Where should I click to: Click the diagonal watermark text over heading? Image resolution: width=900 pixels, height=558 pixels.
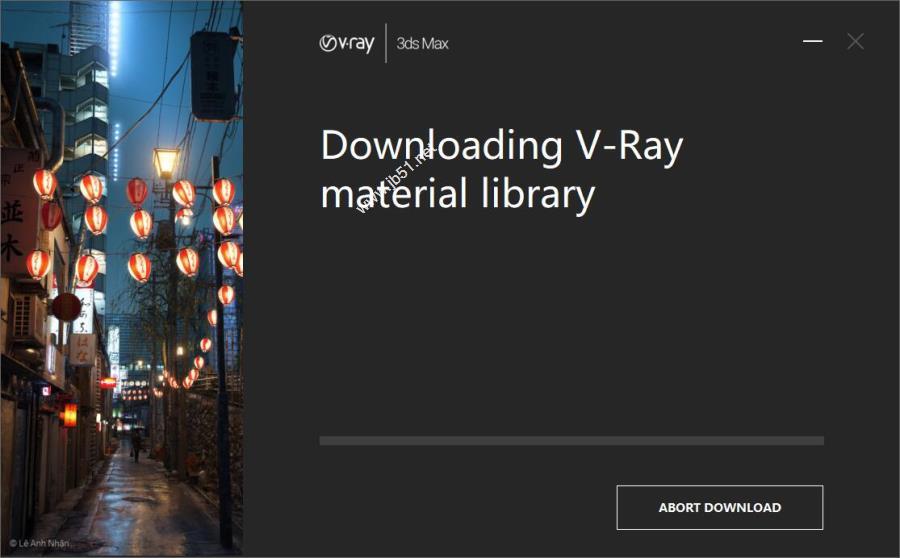tap(395, 179)
